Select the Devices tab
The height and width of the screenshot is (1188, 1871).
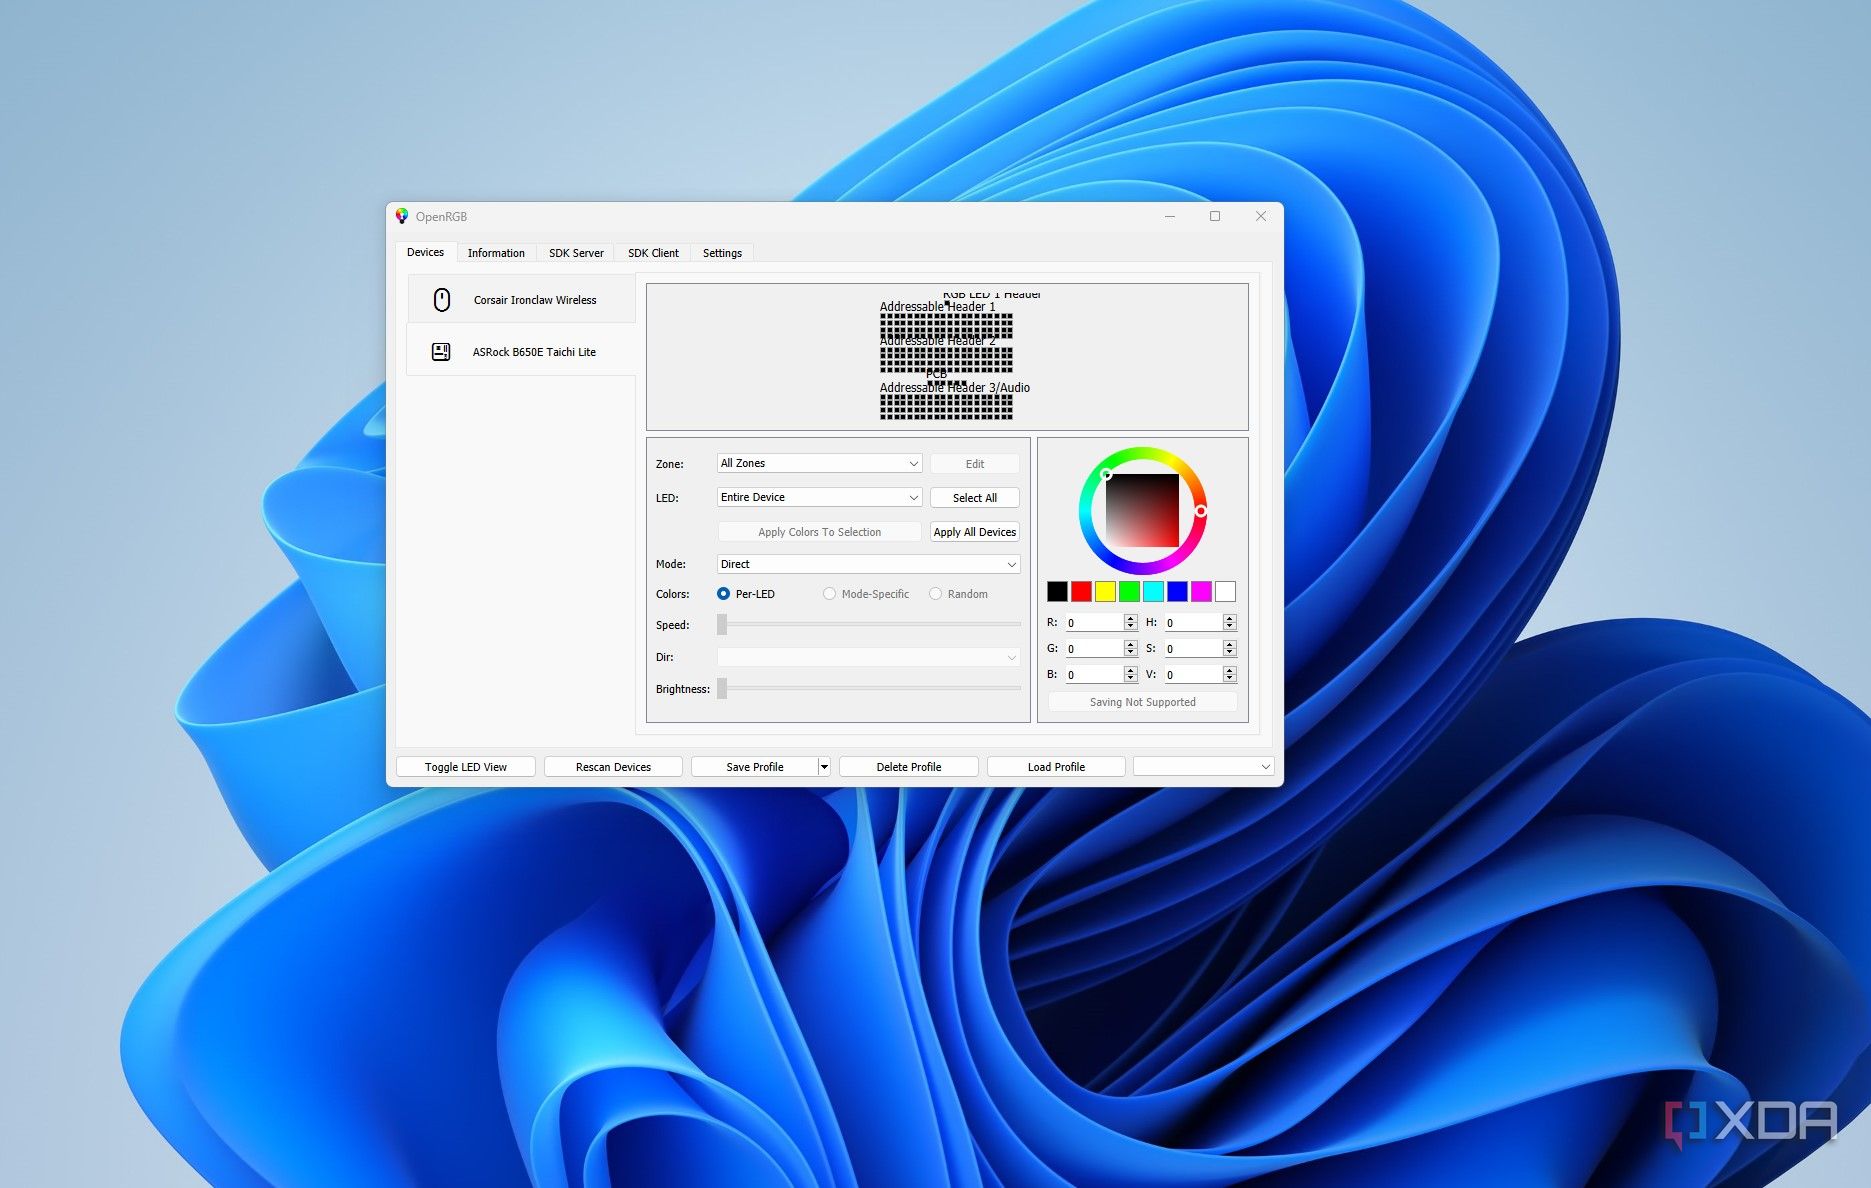pyautogui.click(x=425, y=252)
